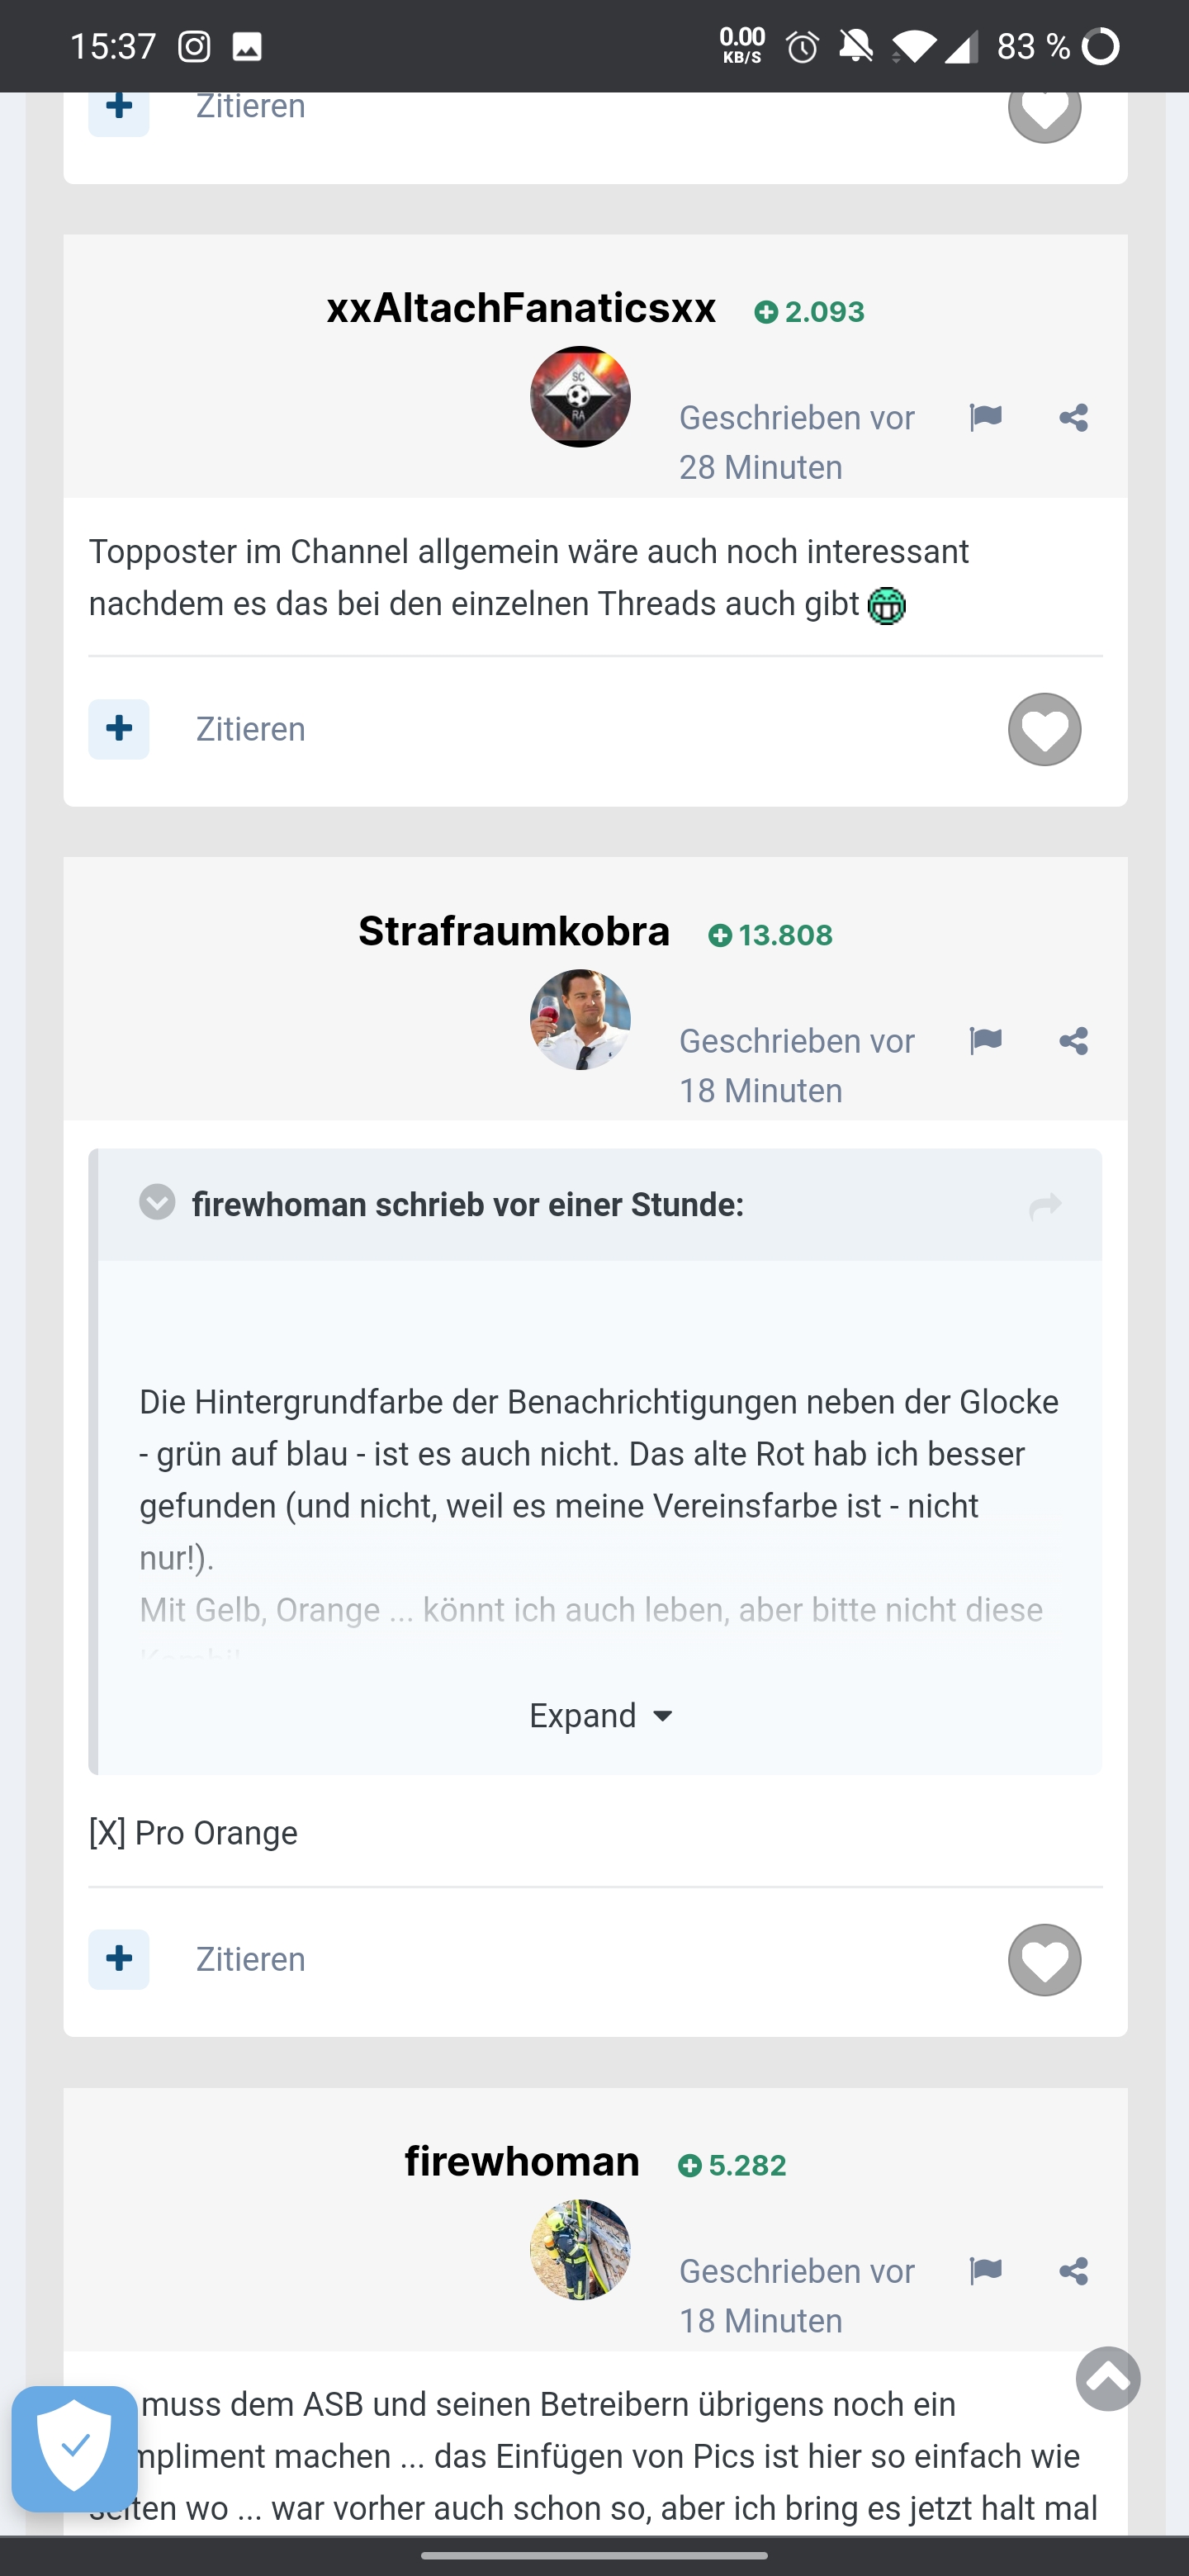This screenshot has width=1189, height=2576.
Task: Tap the grinning emoji in the Topposter post
Action: [x=887, y=606]
